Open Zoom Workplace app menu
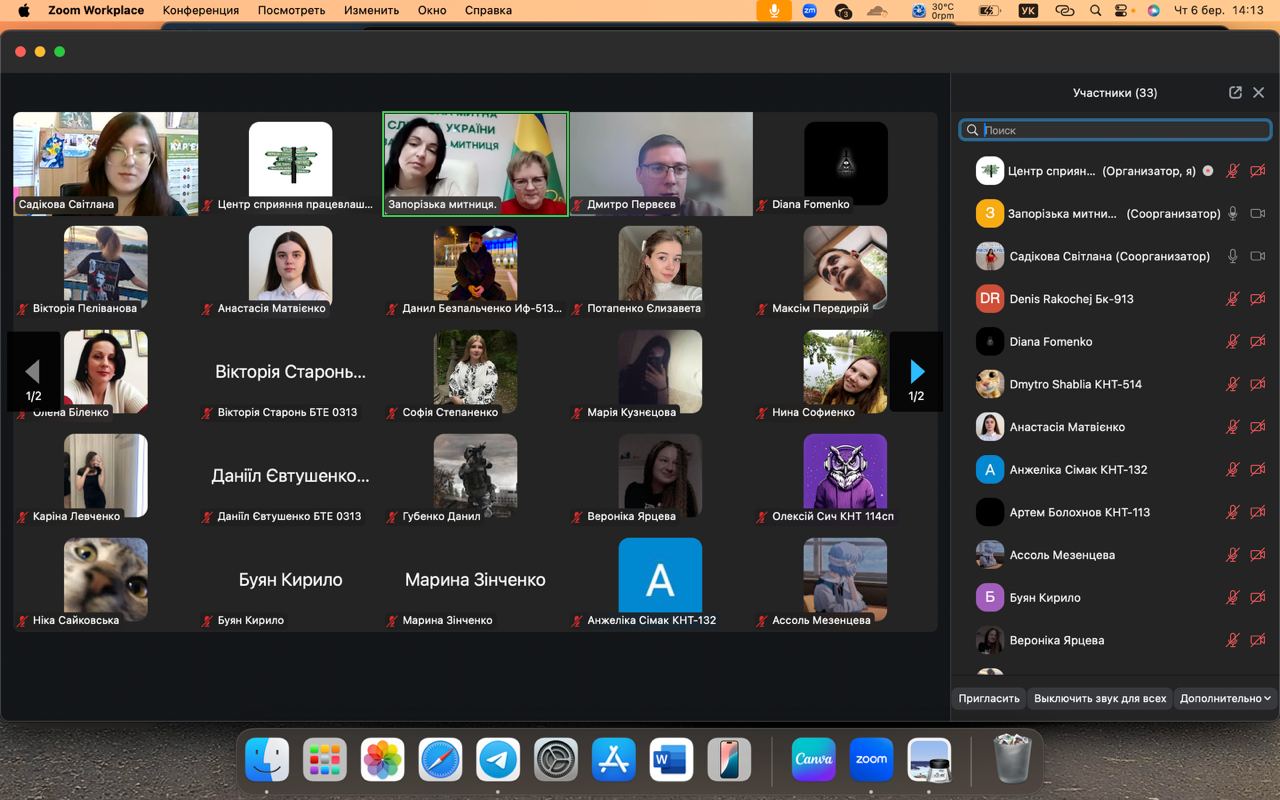This screenshot has width=1280, height=800. (x=96, y=10)
